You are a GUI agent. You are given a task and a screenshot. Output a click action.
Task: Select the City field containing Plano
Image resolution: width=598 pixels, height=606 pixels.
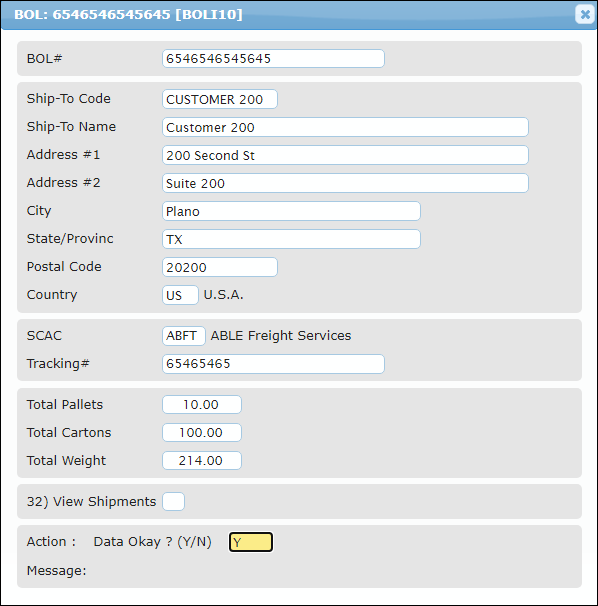click(291, 211)
